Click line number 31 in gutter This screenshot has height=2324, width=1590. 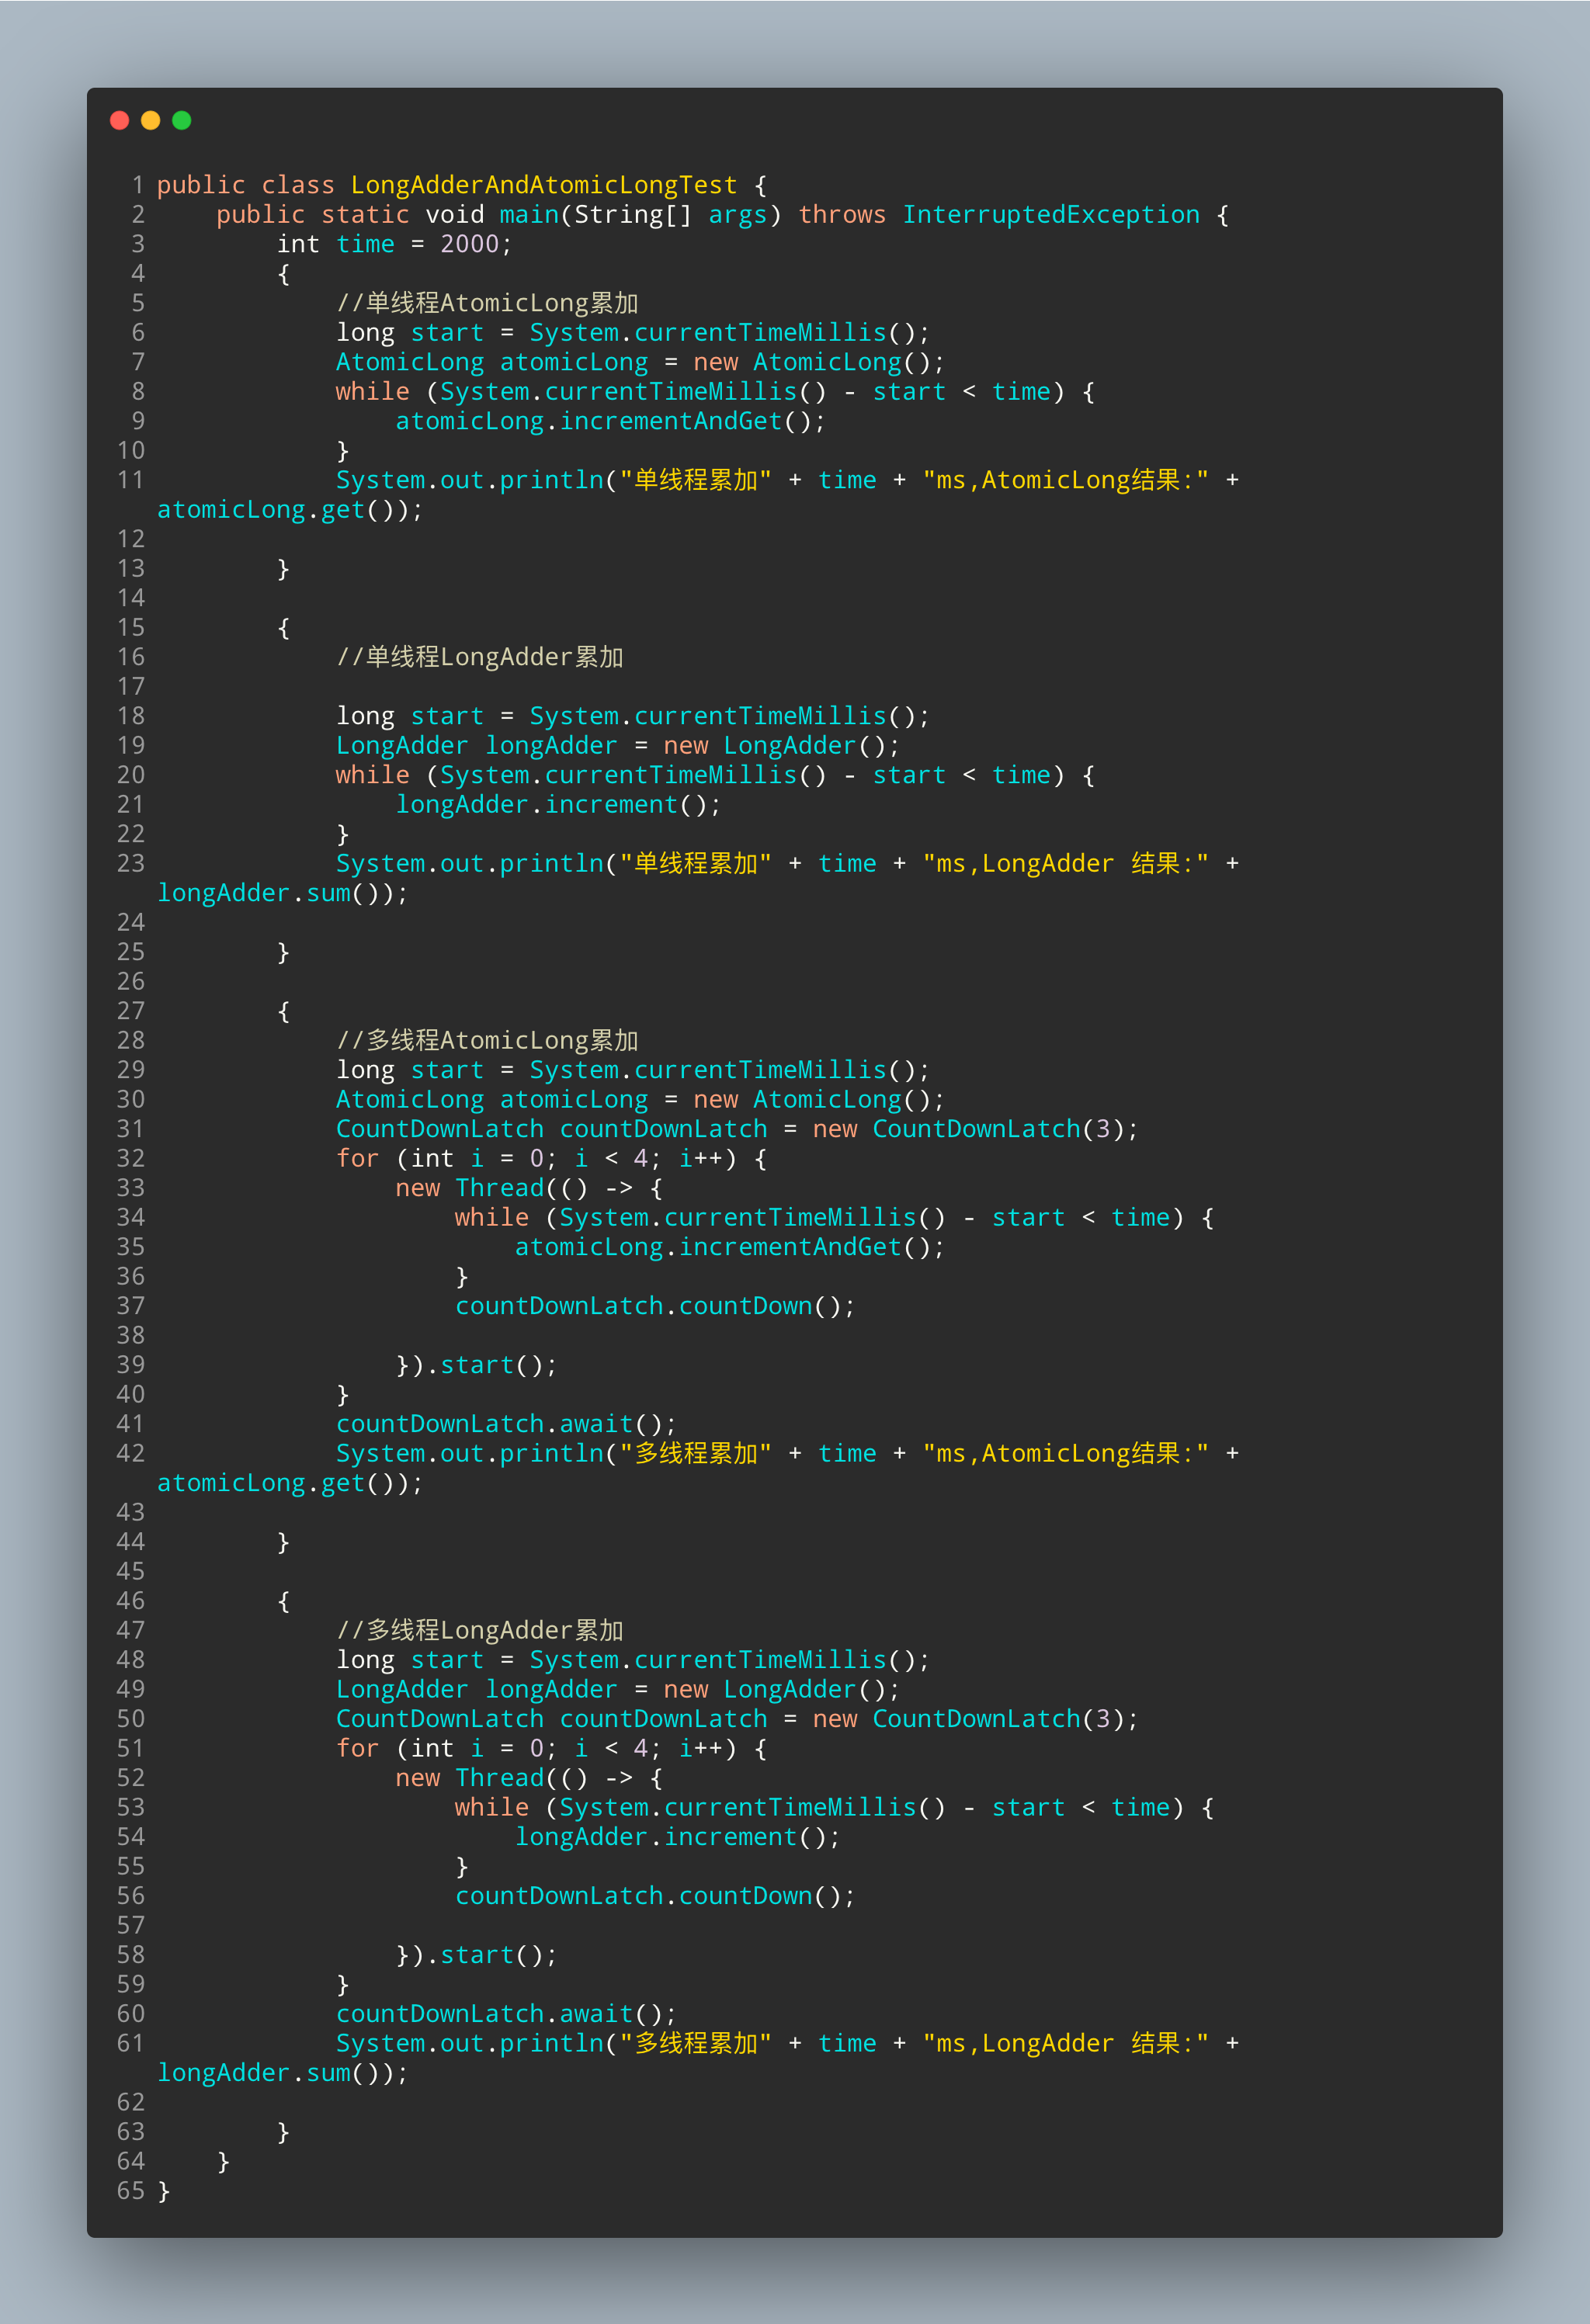131,1129
